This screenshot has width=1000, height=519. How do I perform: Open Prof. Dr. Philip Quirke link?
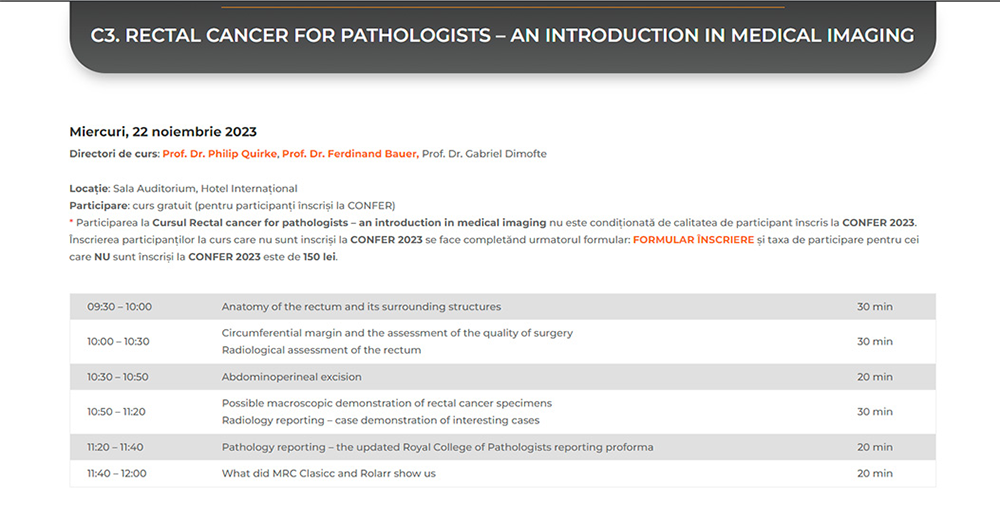pos(219,154)
